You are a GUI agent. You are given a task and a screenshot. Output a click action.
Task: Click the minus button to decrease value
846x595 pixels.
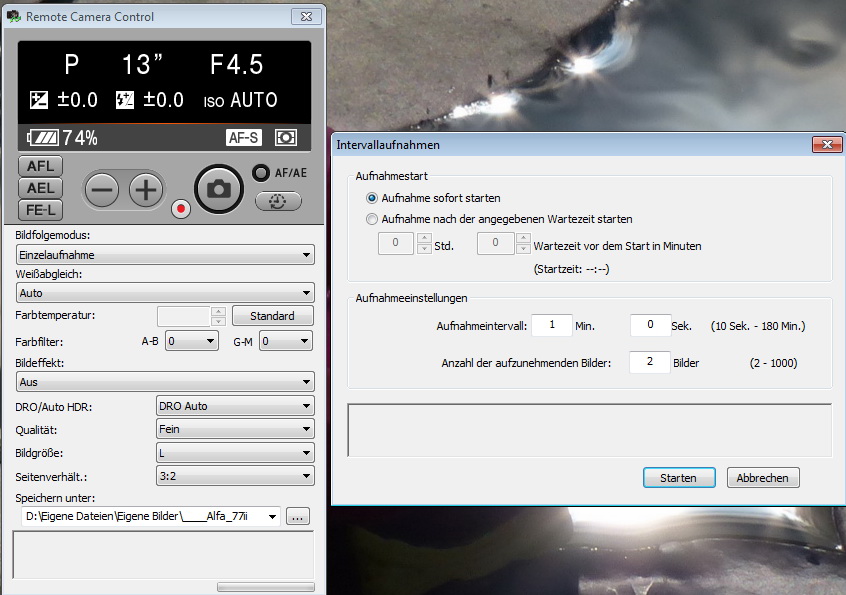101,189
